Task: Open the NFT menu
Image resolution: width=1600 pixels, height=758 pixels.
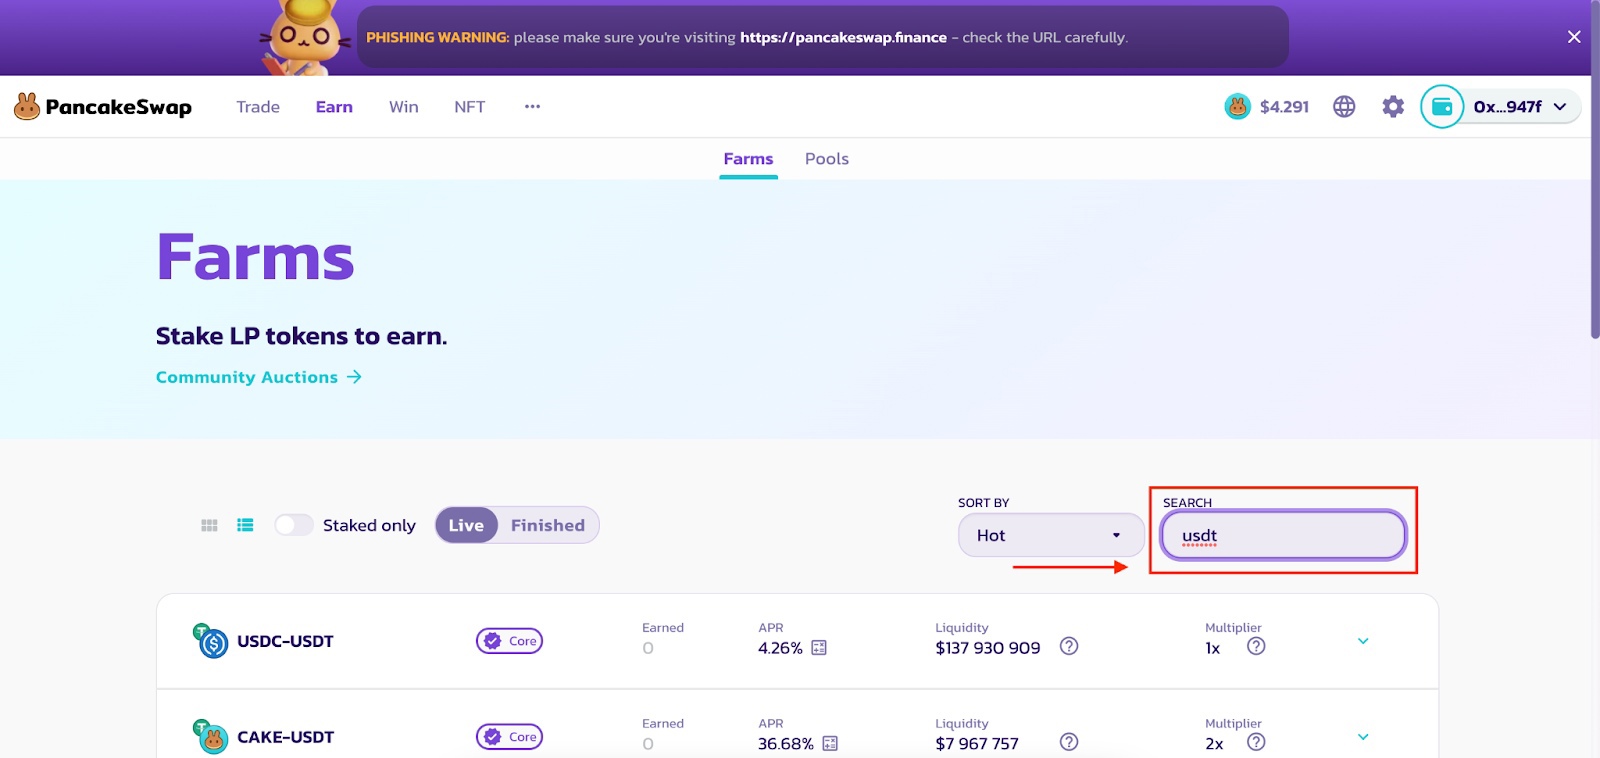Action: 470,107
